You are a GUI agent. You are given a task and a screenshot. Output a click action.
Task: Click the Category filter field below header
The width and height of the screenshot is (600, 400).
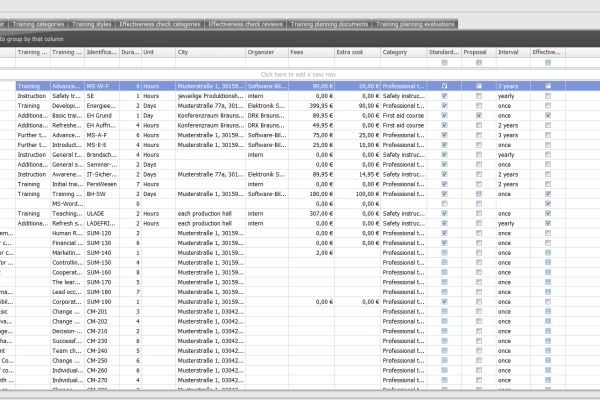(x=404, y=62)
